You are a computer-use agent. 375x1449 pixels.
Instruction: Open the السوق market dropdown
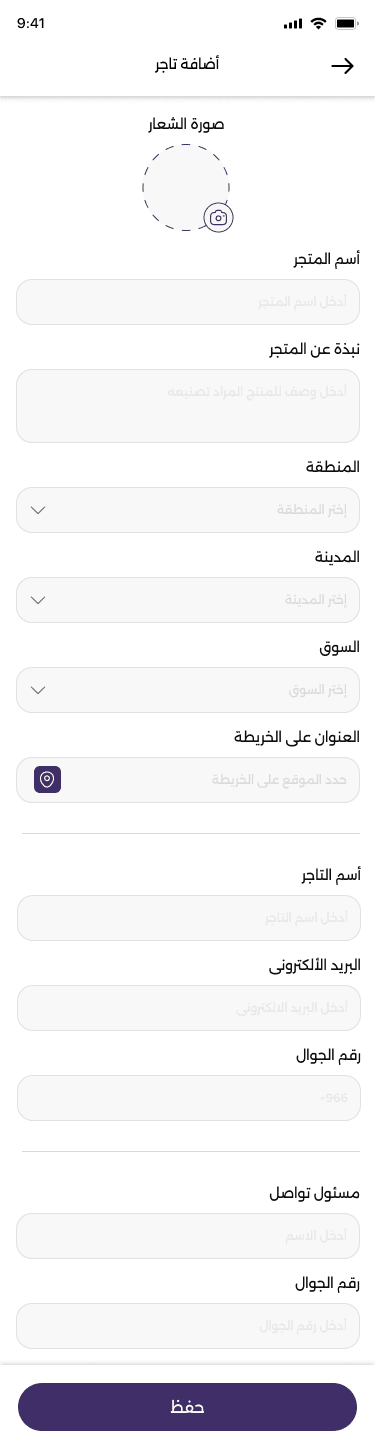click(188, 690)
